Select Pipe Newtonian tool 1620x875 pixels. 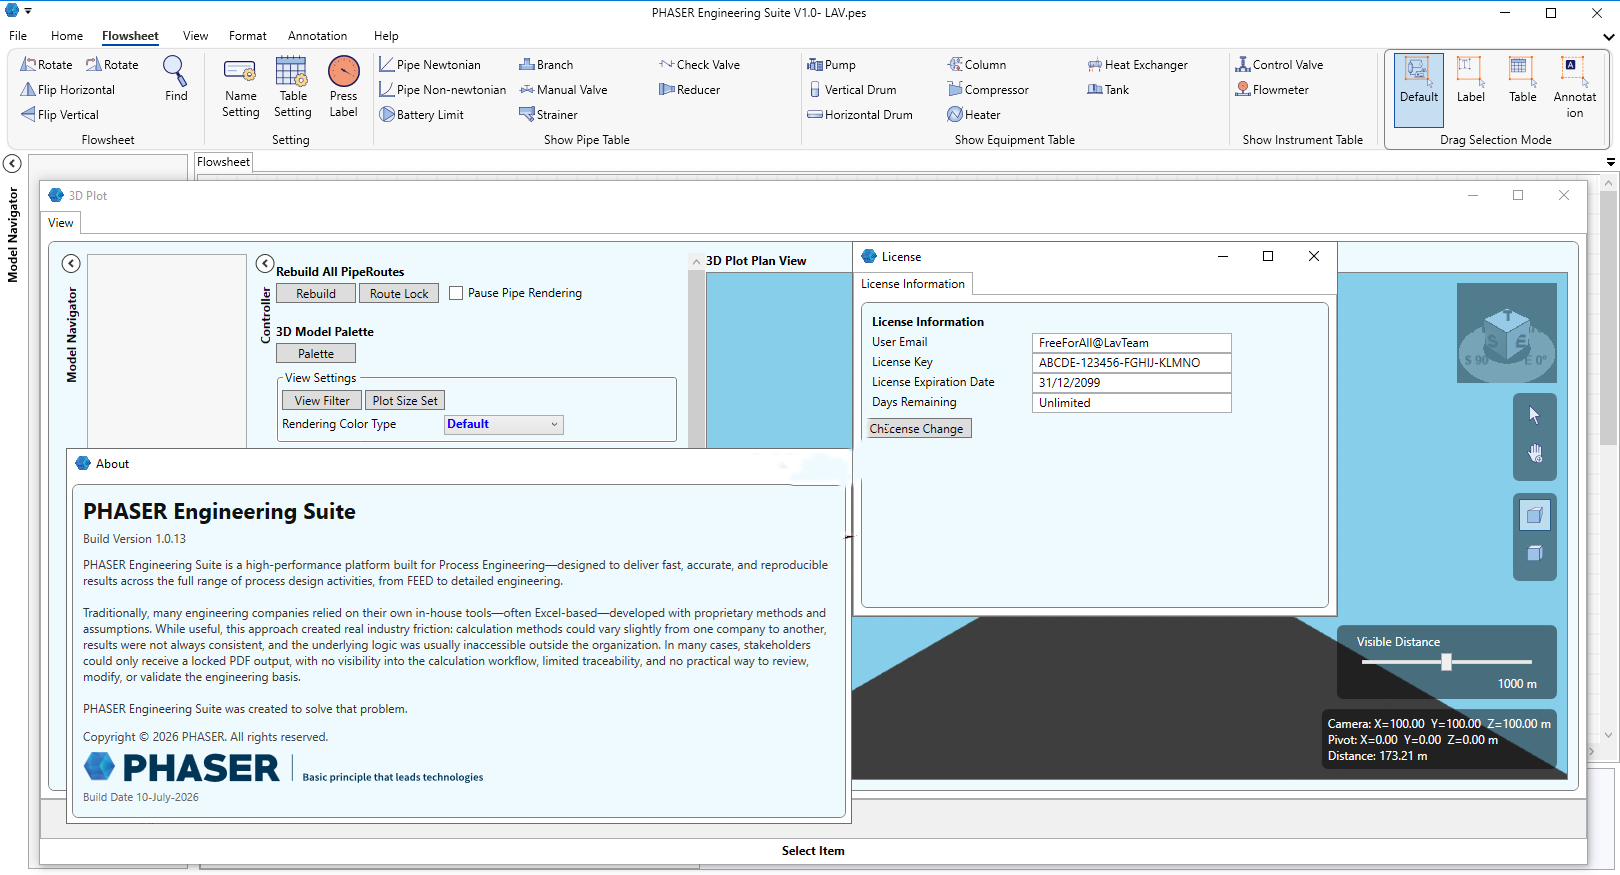pos(430,65)
